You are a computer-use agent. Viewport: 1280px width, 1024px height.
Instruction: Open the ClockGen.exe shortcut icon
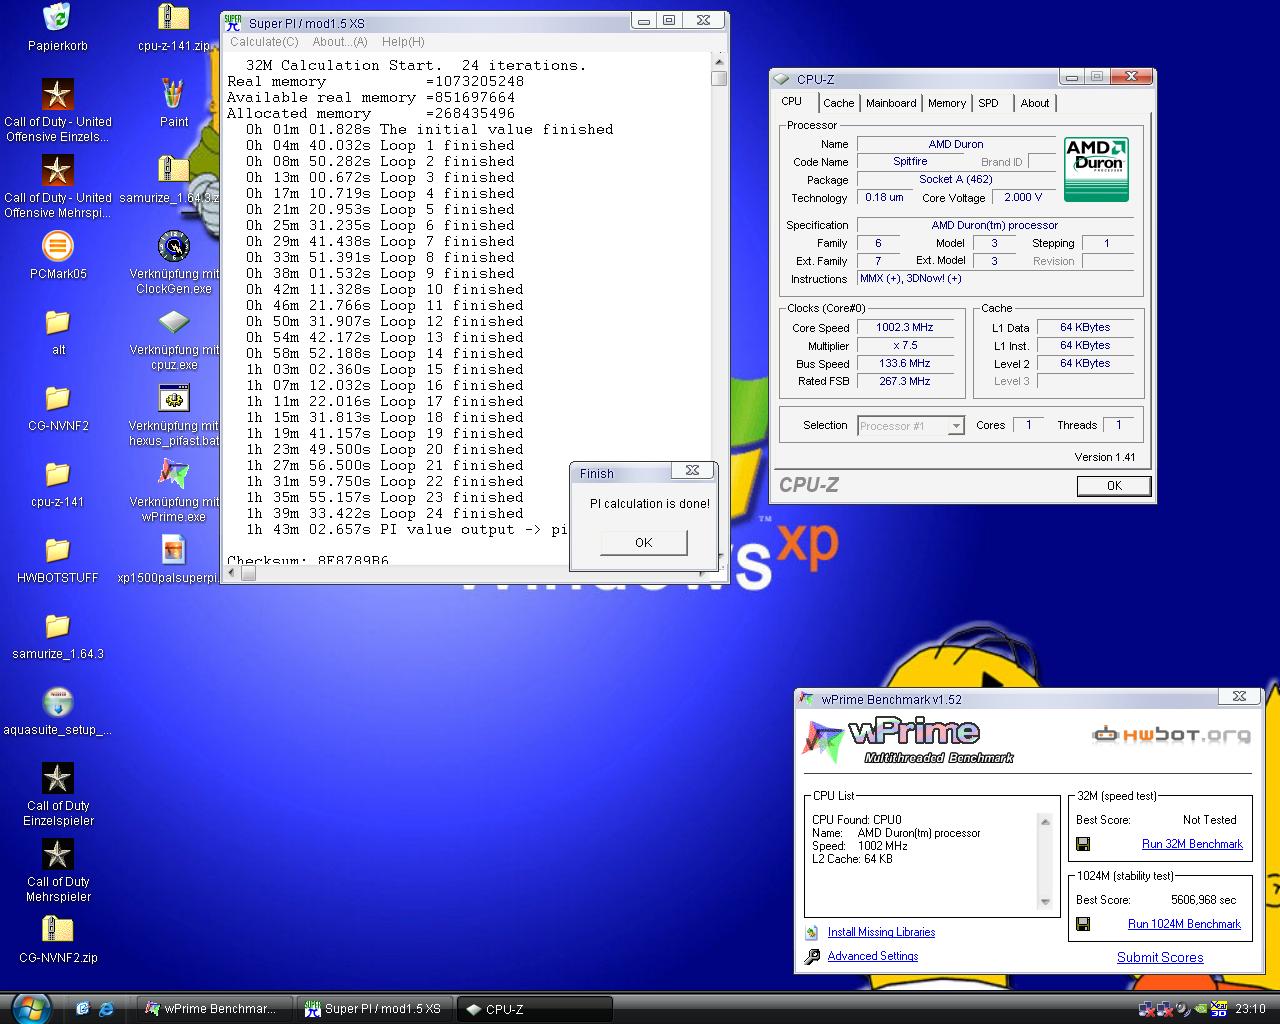click(174, 246)
